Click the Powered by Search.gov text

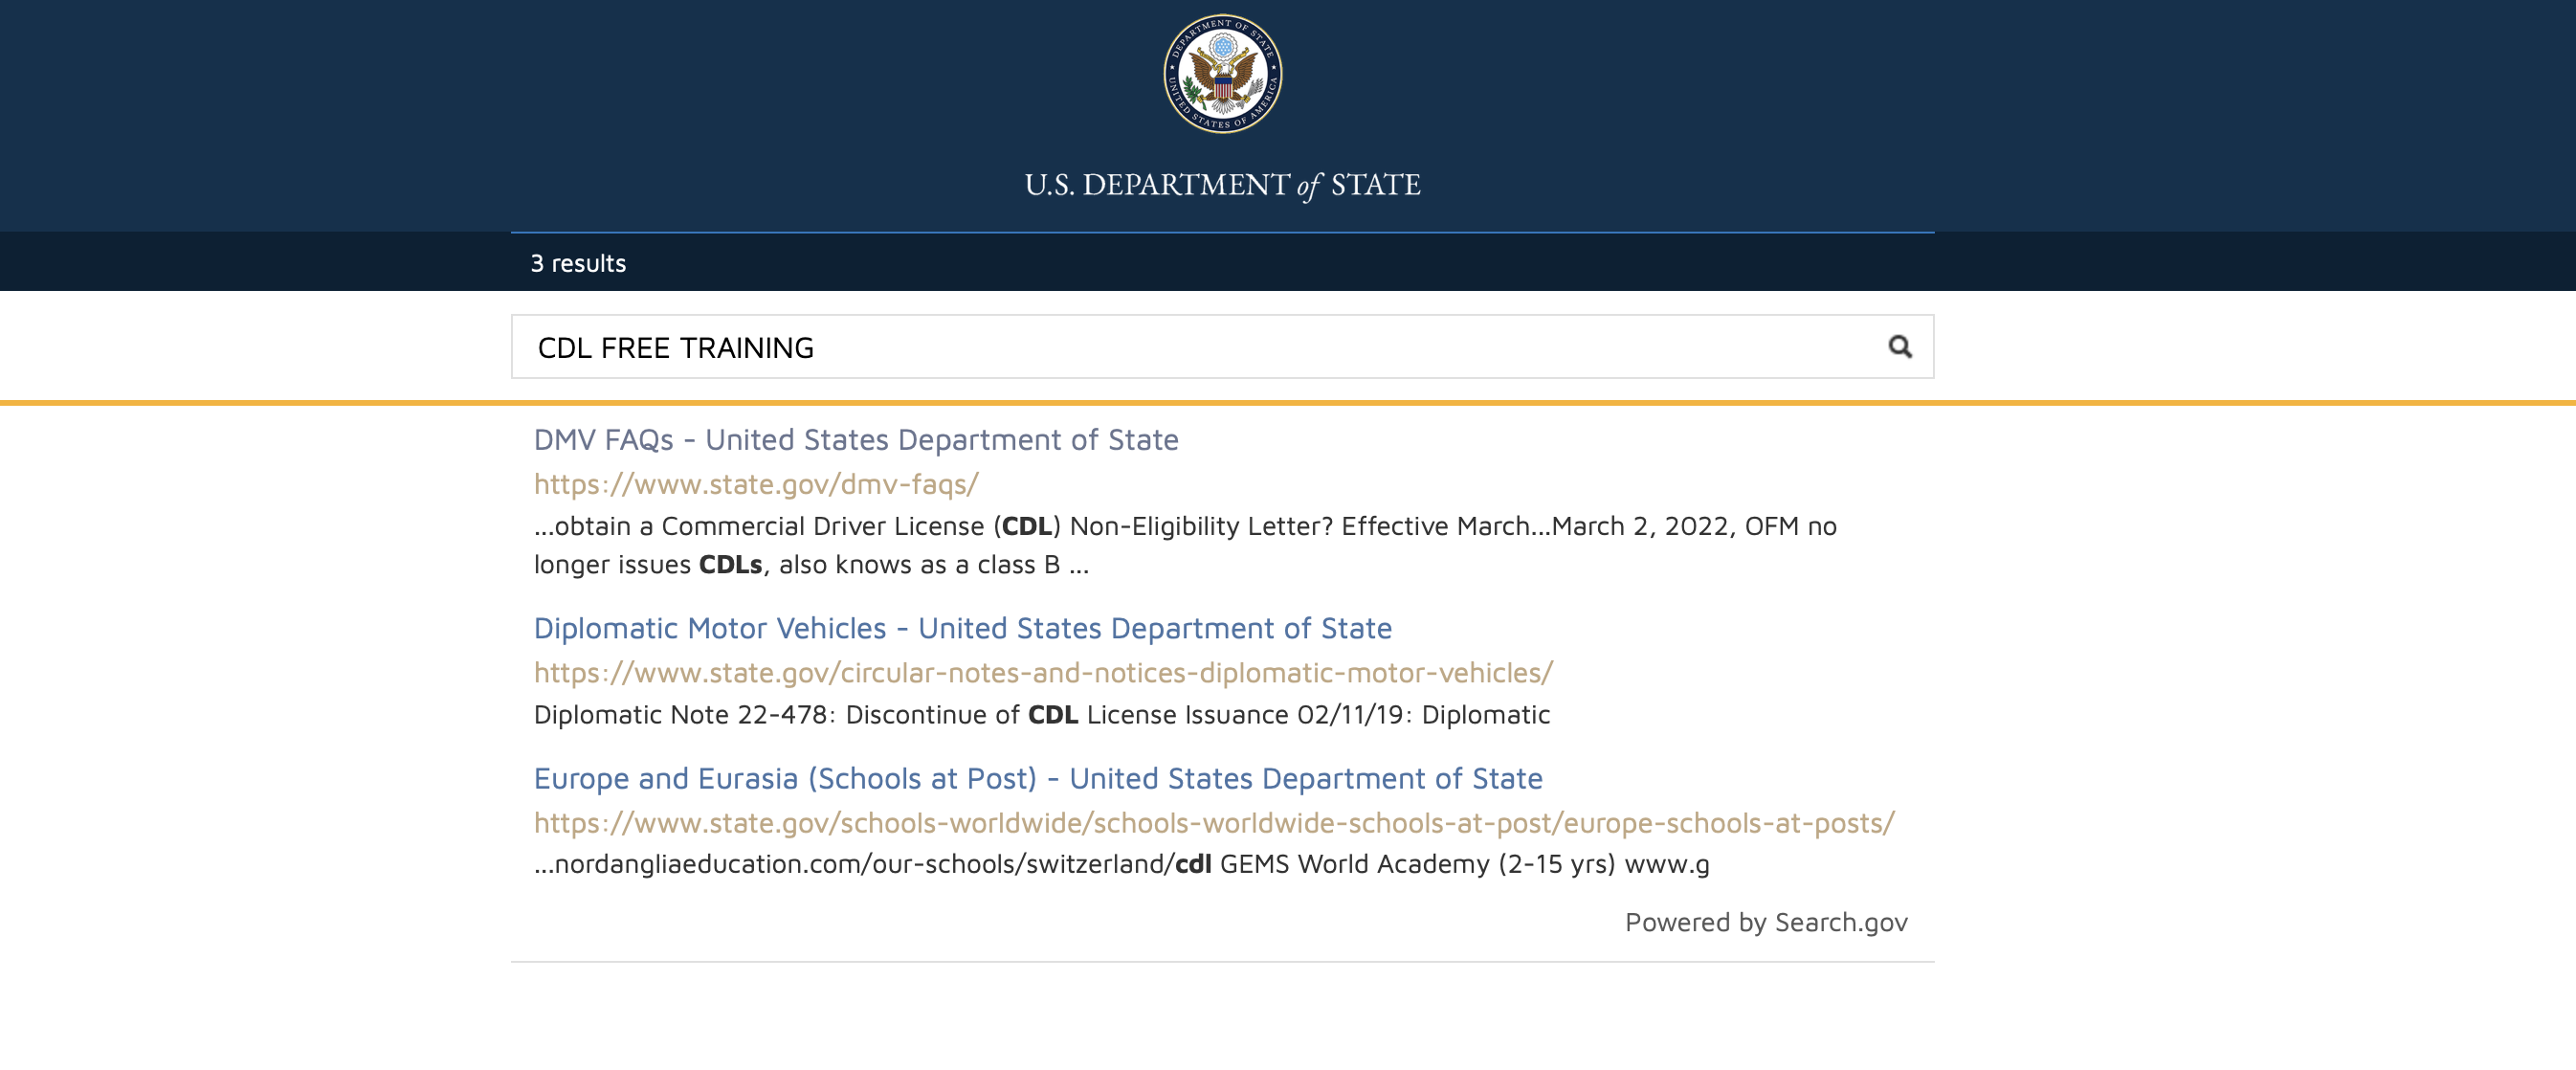click(1765, 922)
